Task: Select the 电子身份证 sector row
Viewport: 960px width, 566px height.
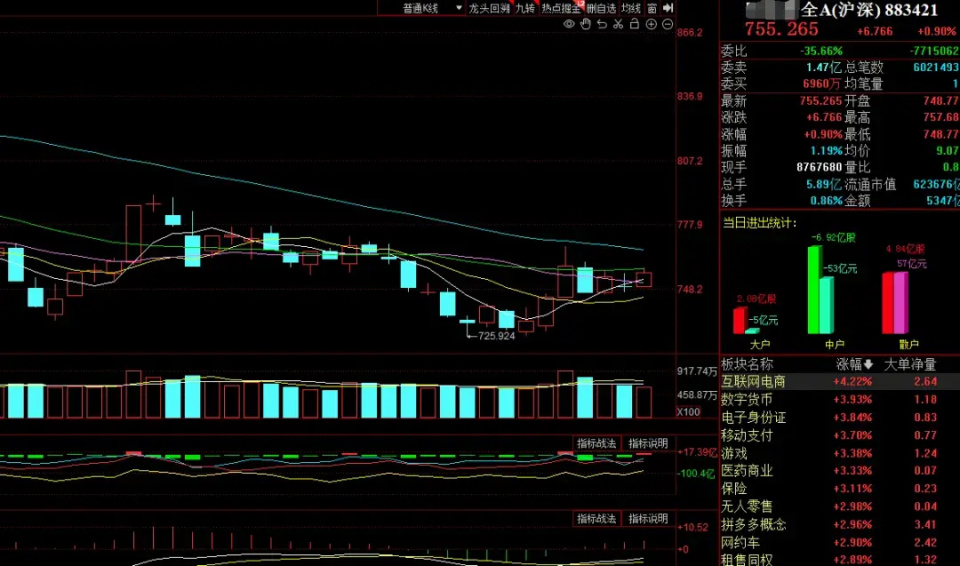Action: coord(840,418)
